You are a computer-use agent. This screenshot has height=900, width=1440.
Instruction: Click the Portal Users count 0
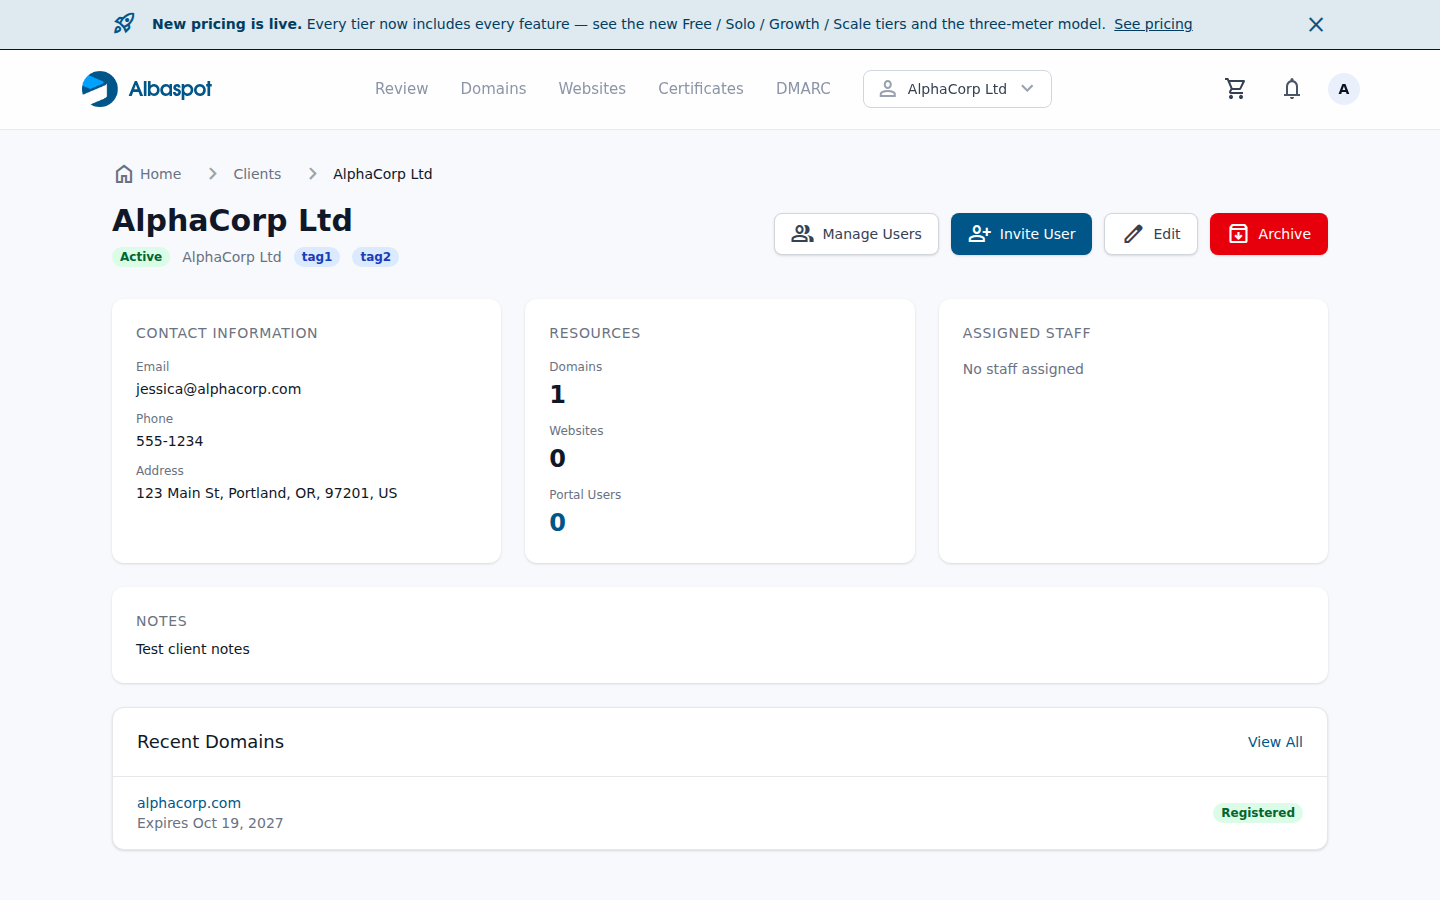coord(557,522)
